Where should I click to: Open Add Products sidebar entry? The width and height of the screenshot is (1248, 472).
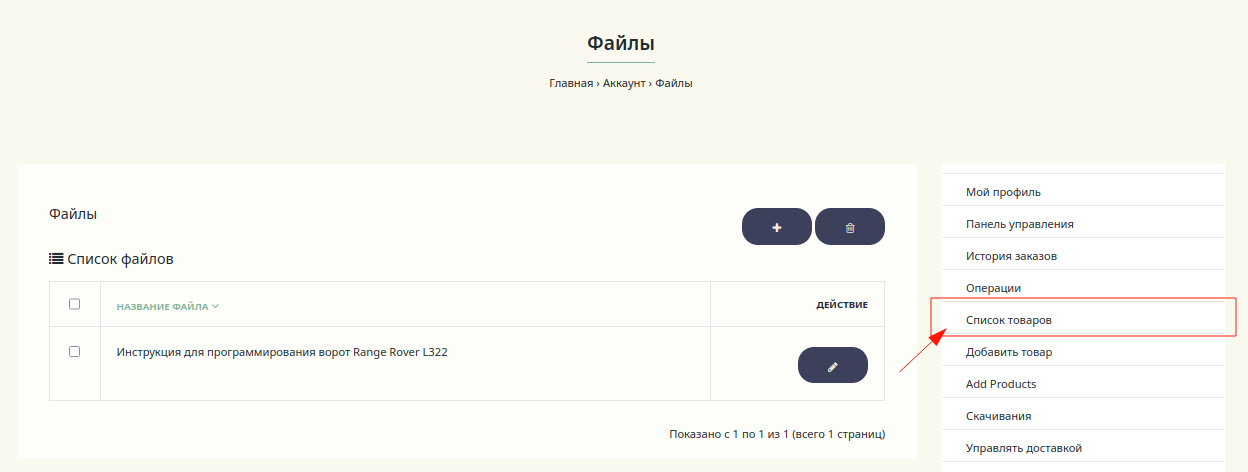(x=1000, y=384)
